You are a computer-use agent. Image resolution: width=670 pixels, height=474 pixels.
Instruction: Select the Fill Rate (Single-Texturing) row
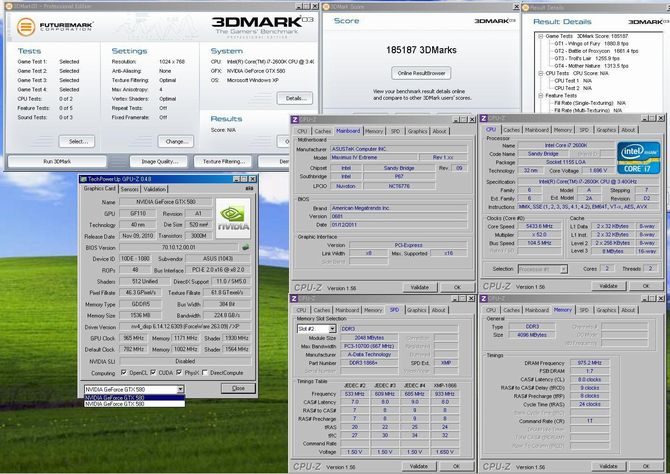point(590,103)
